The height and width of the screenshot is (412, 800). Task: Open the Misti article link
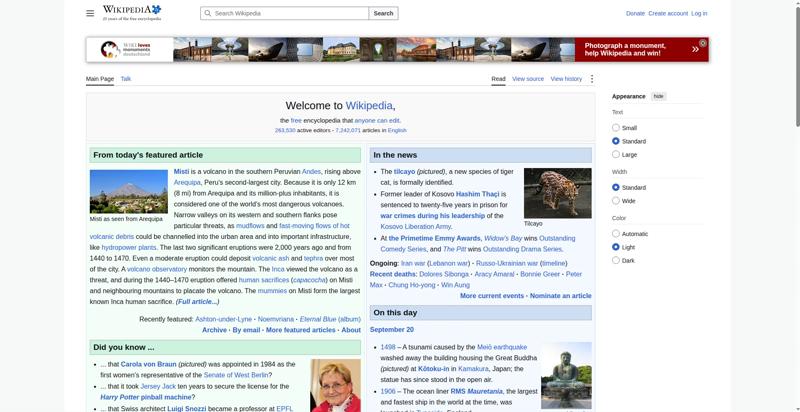coord(181,171)
